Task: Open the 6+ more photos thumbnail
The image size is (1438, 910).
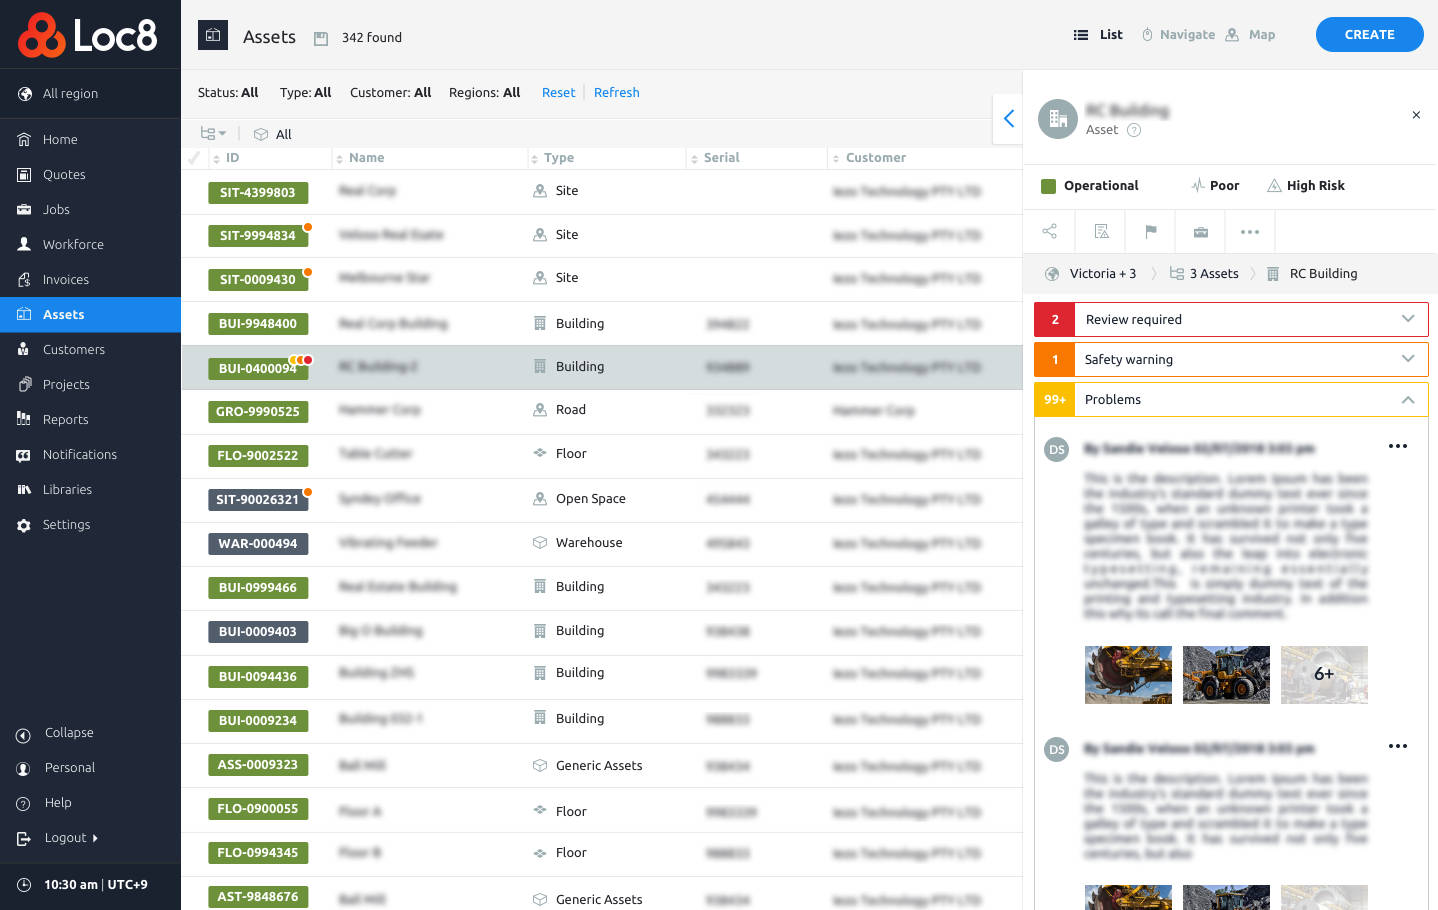Action: [x=1323, y=675]
